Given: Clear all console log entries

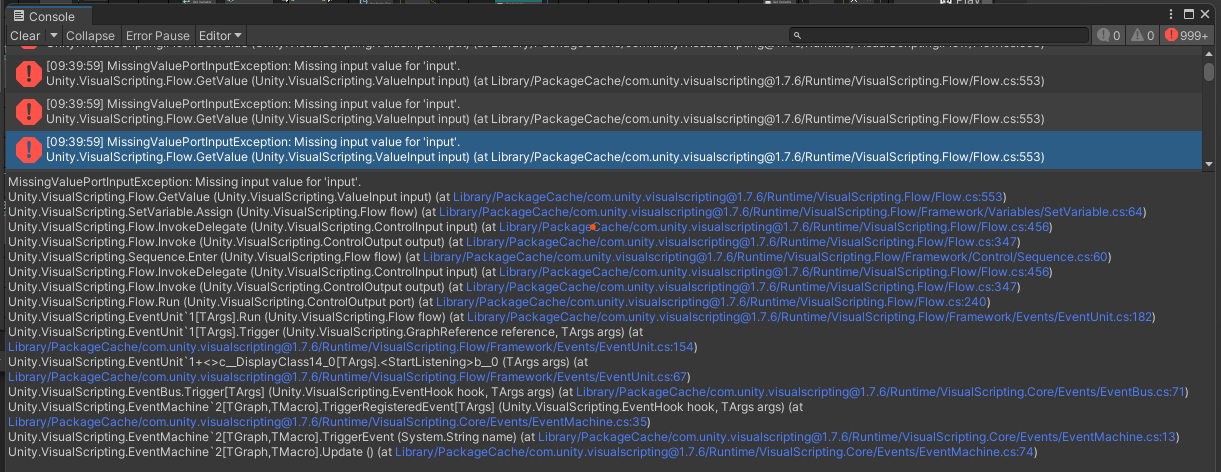Looking at the screenshot, I should click(x=25, y=35).
